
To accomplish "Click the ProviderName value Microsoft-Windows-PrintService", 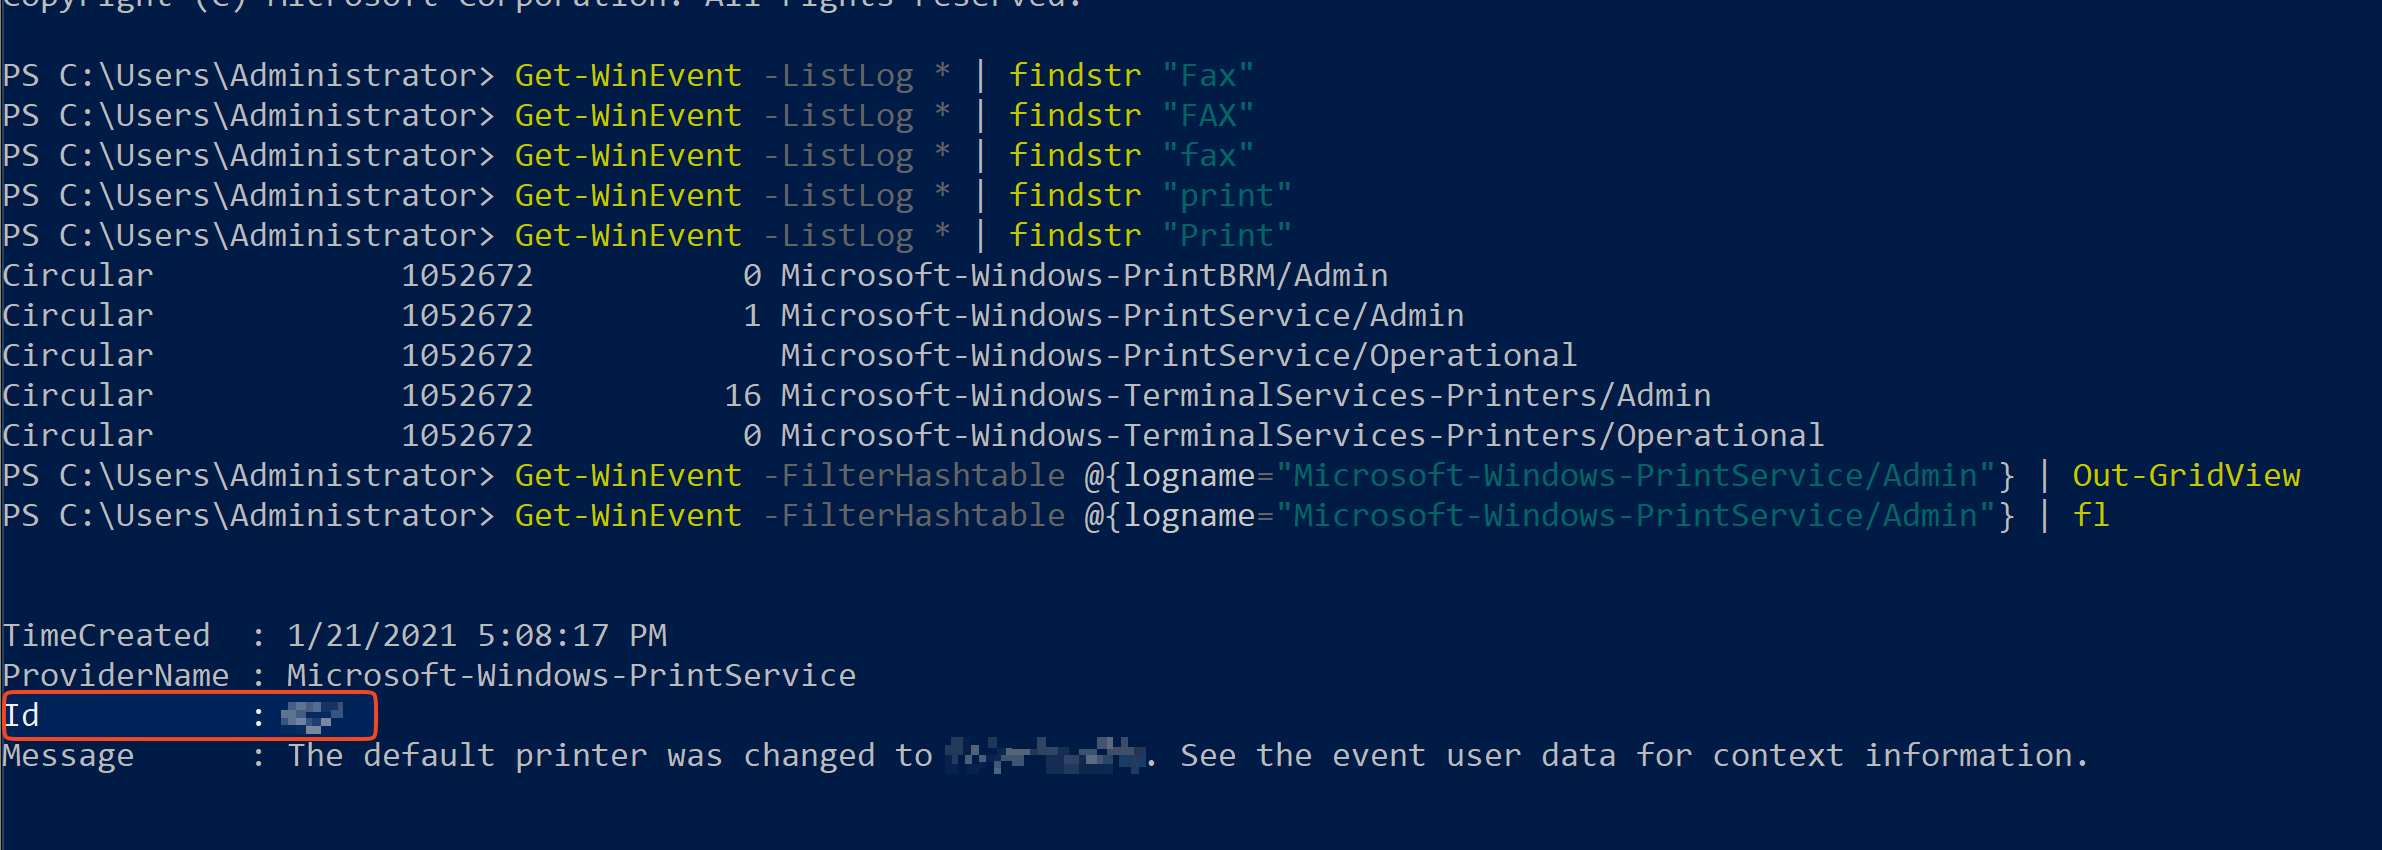I will 571,675.
